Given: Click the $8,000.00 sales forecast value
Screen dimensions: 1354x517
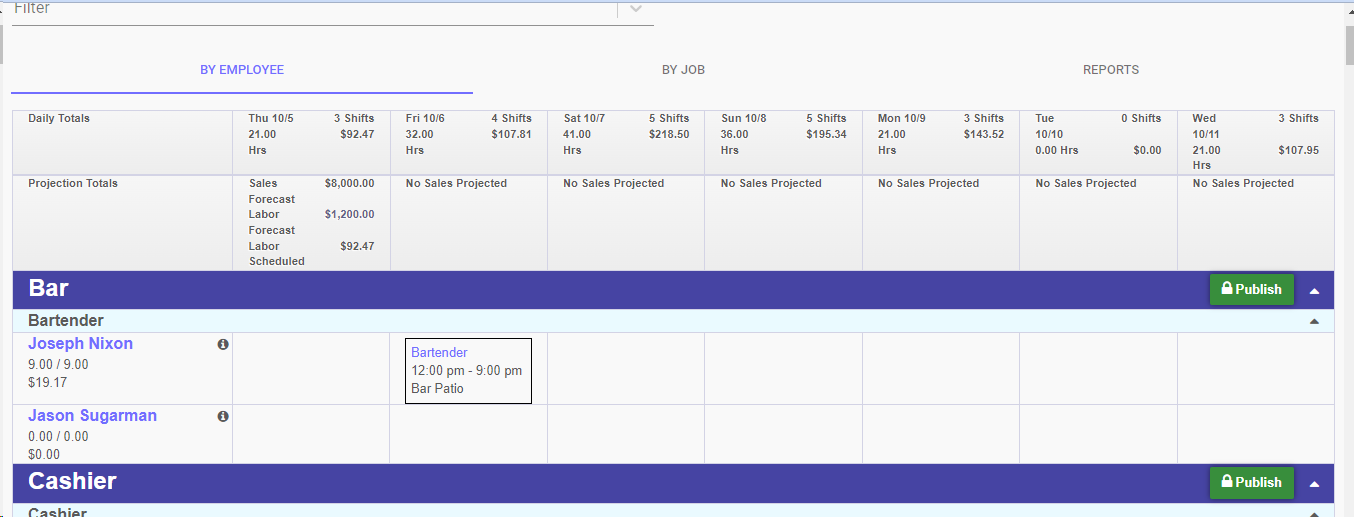Looking at the screenshot, I should point(350,184).
